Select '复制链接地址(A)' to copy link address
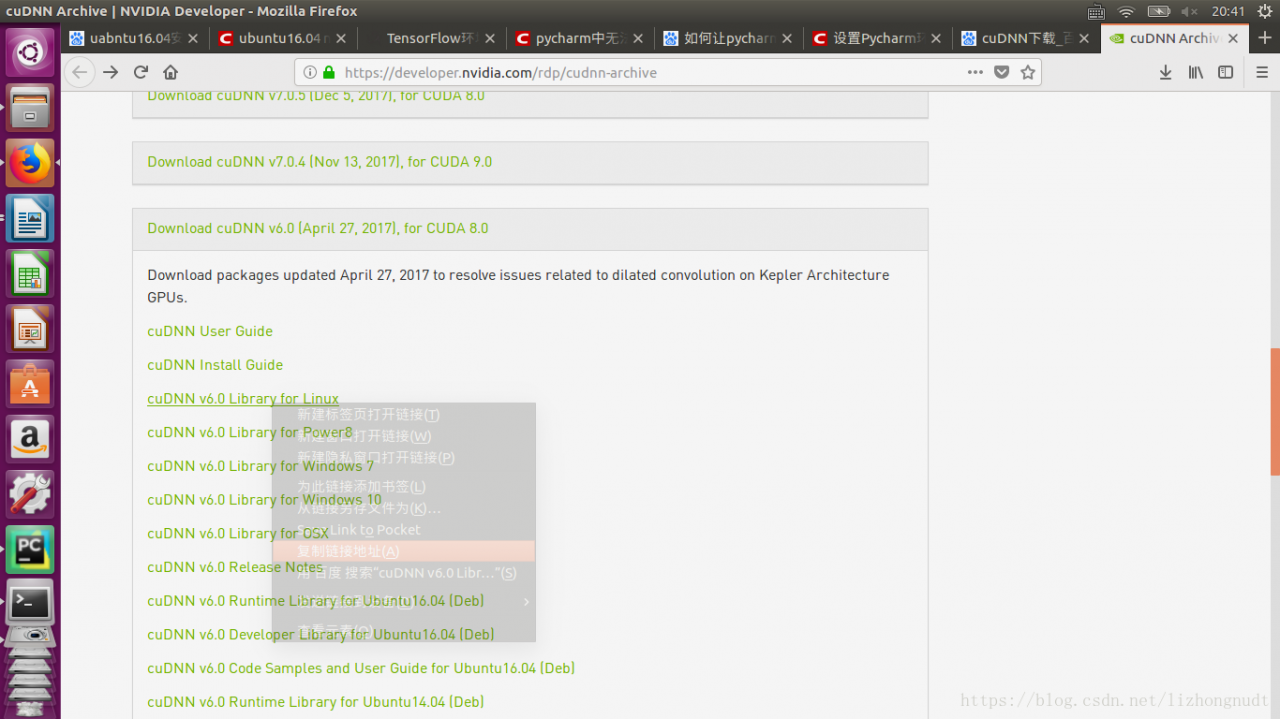The image size is (1280, 719). [x=404, y=551]
